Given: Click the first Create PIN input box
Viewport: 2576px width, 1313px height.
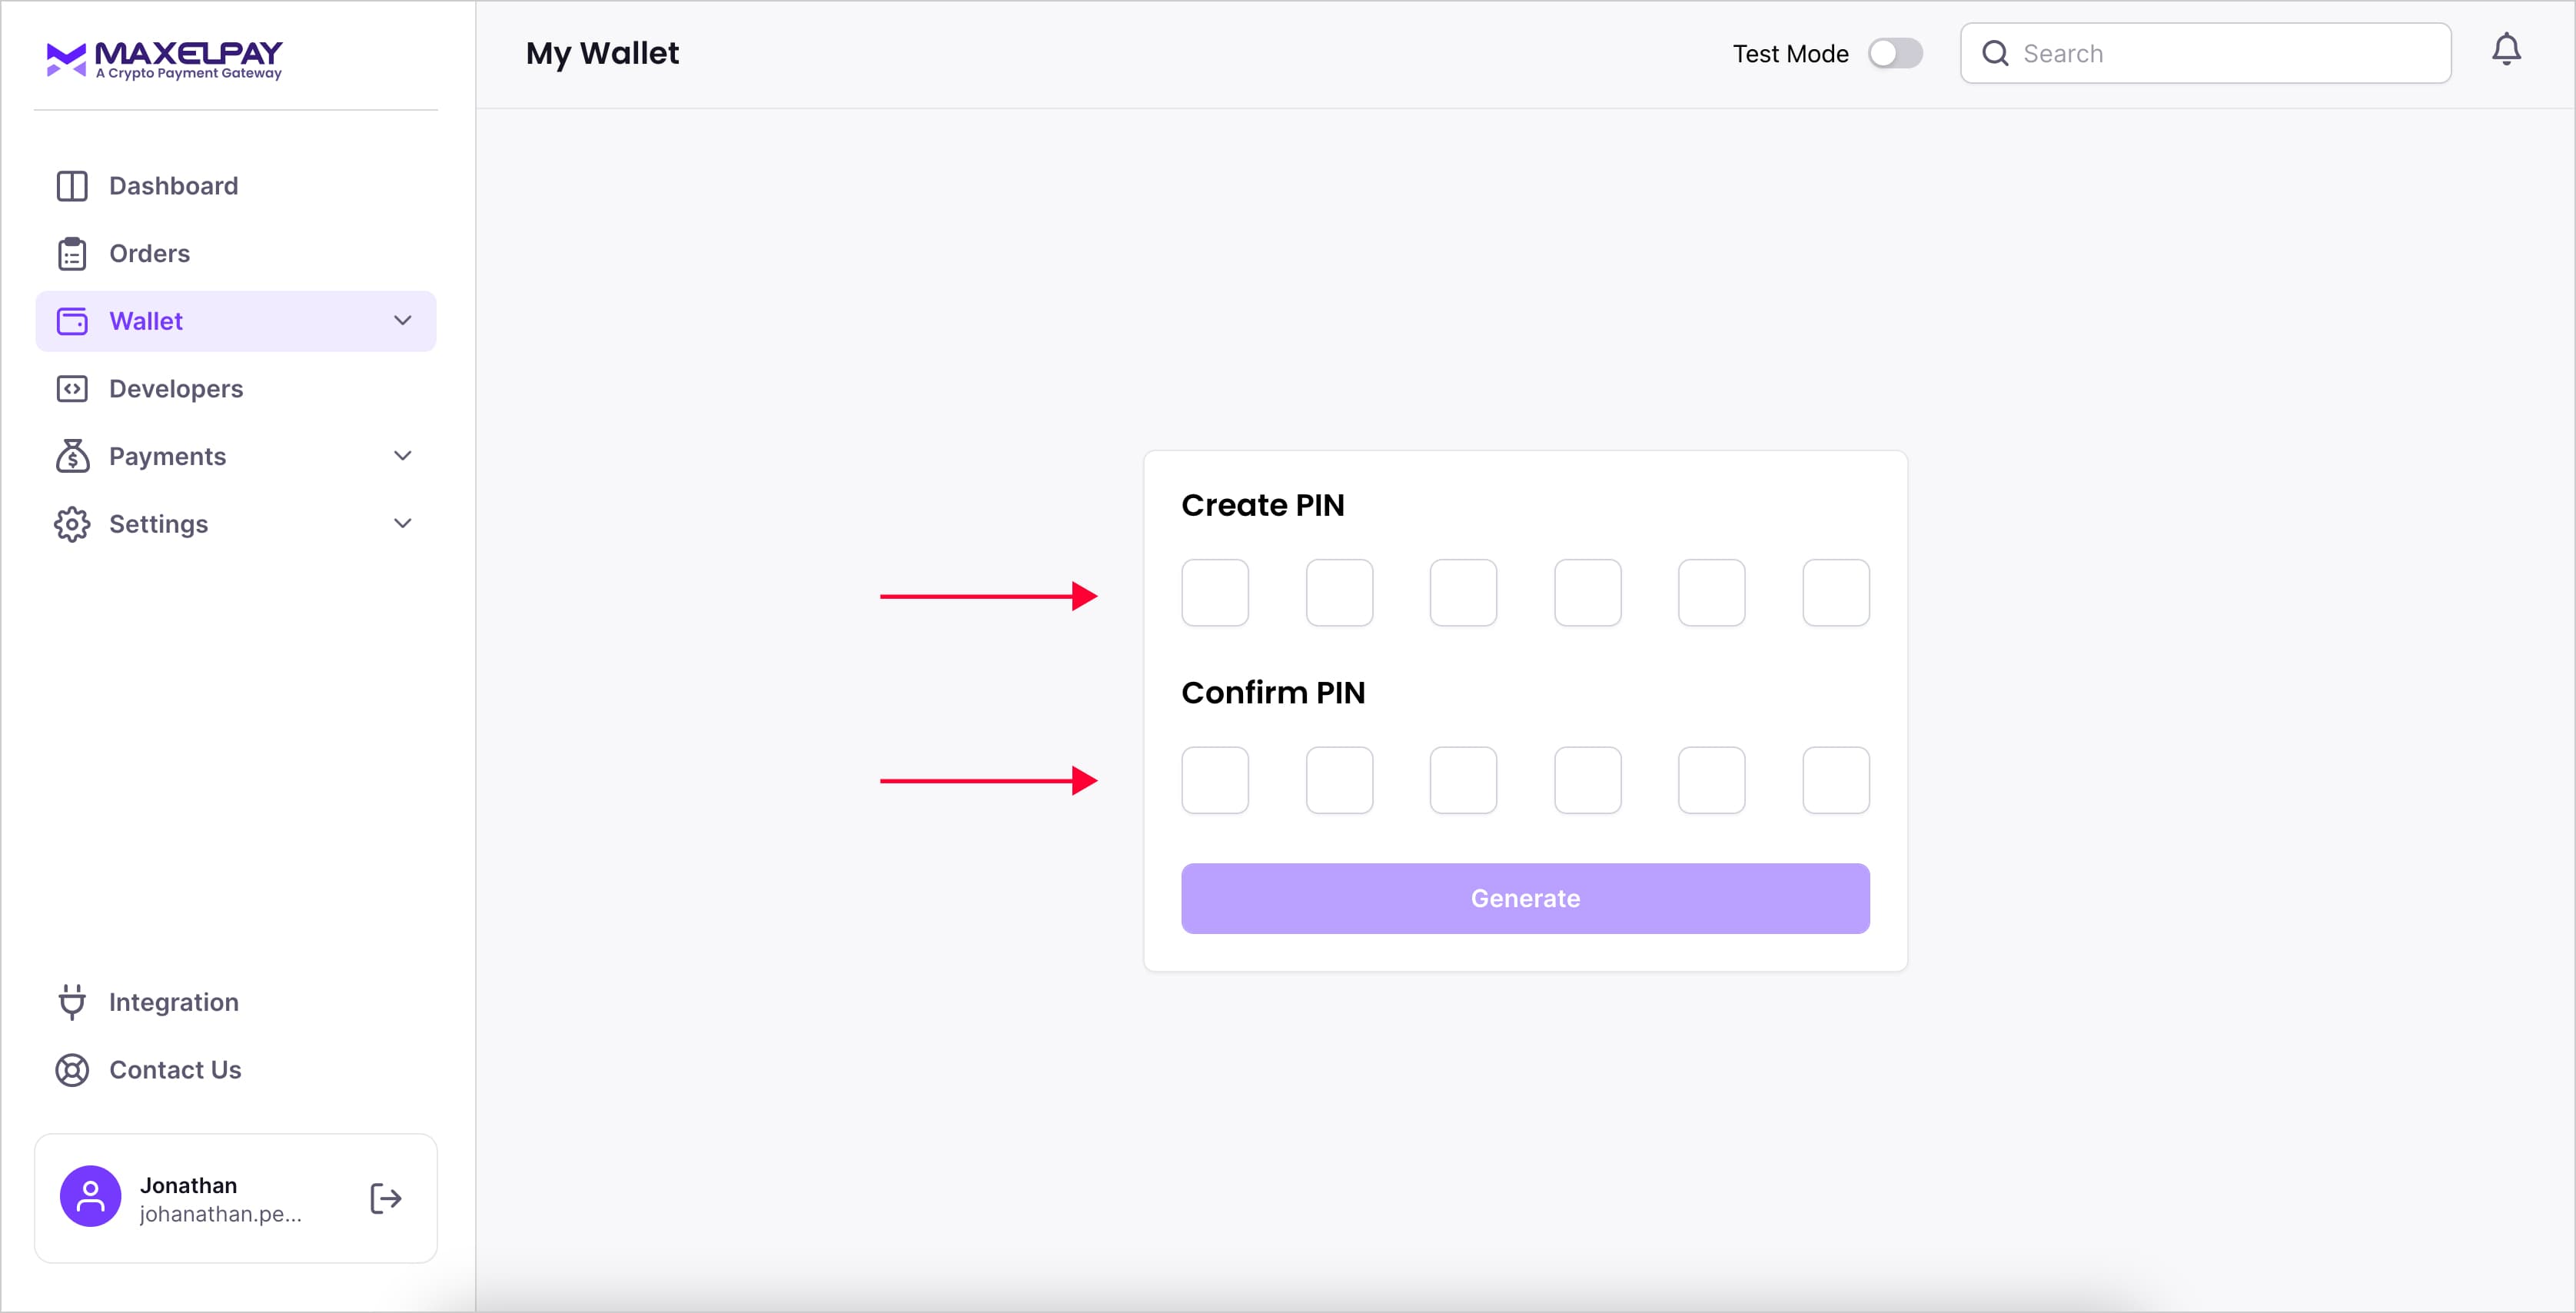Looking at the screenshot, I should 1215,592.
